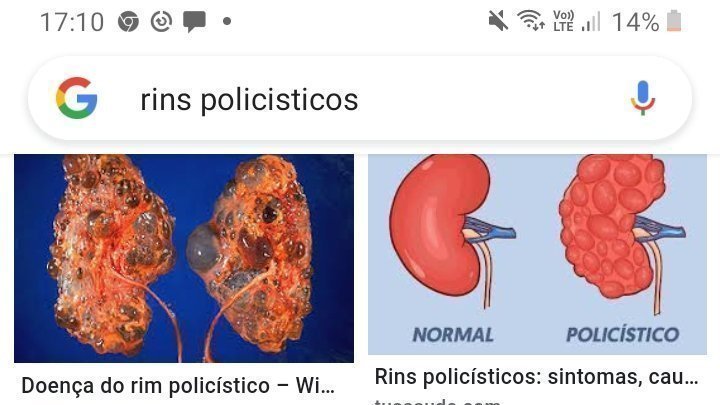Viewport: 720px width, 405px height.
Task: Open 'Doença do rim policístico' Wikipedia result
Action: tap(178, 386)
